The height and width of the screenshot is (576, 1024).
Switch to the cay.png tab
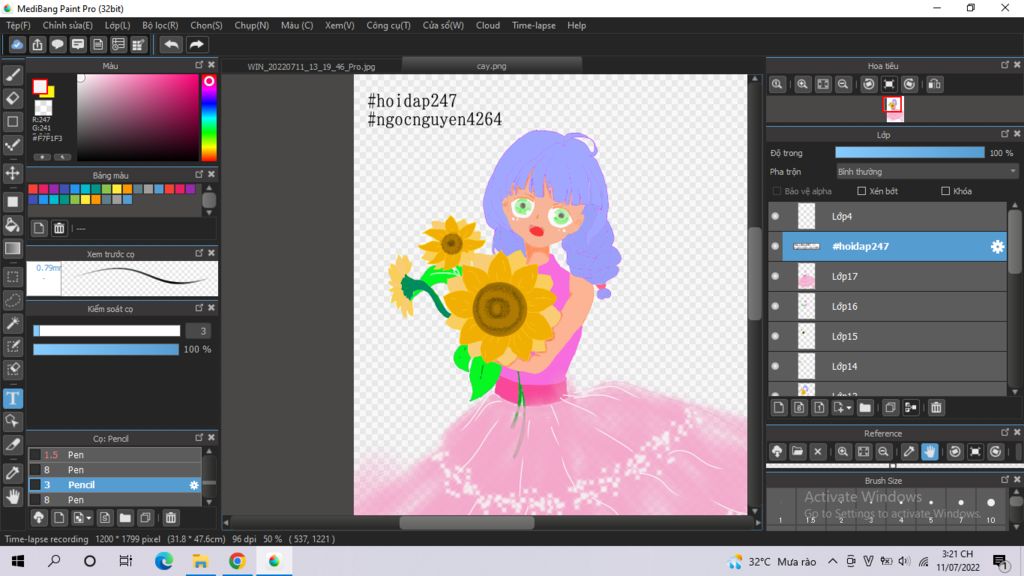(491, 66)
